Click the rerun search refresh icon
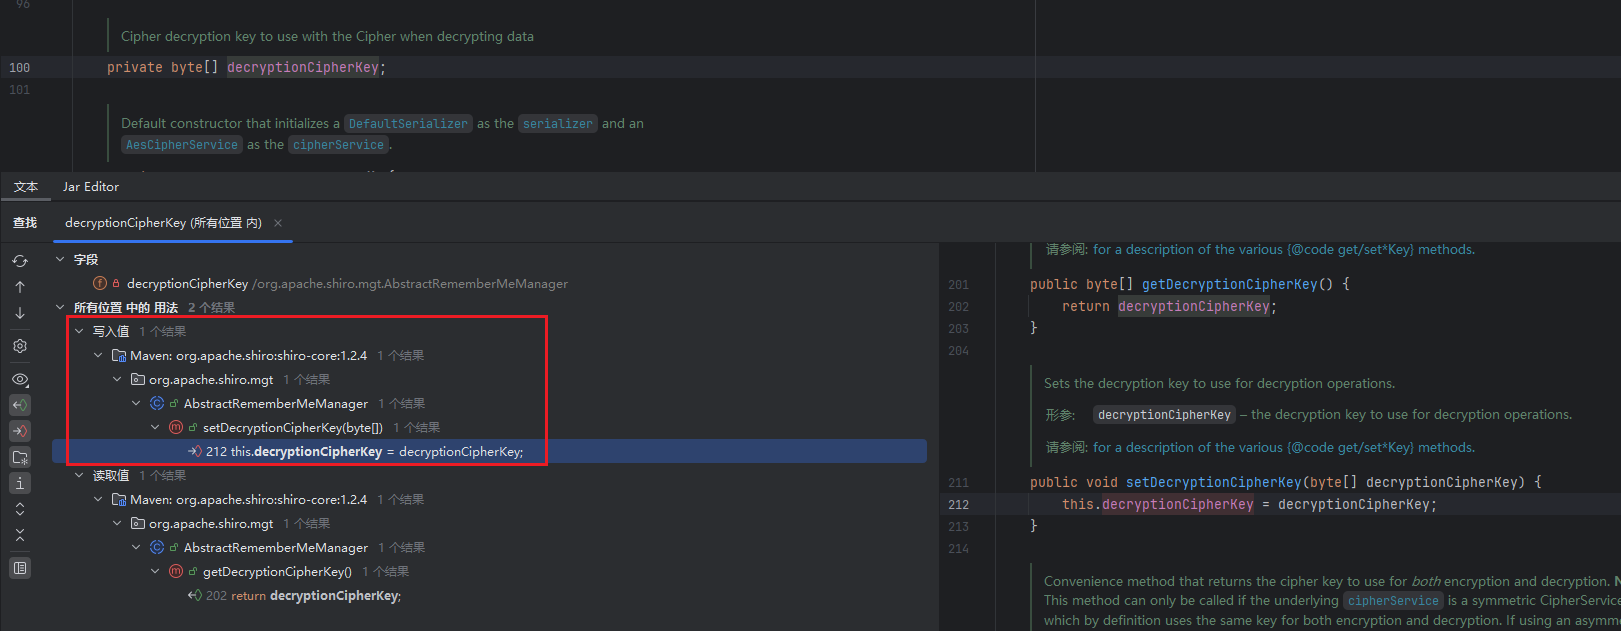Viewport: 1621px width, 631px height. (x=20, y=261)
